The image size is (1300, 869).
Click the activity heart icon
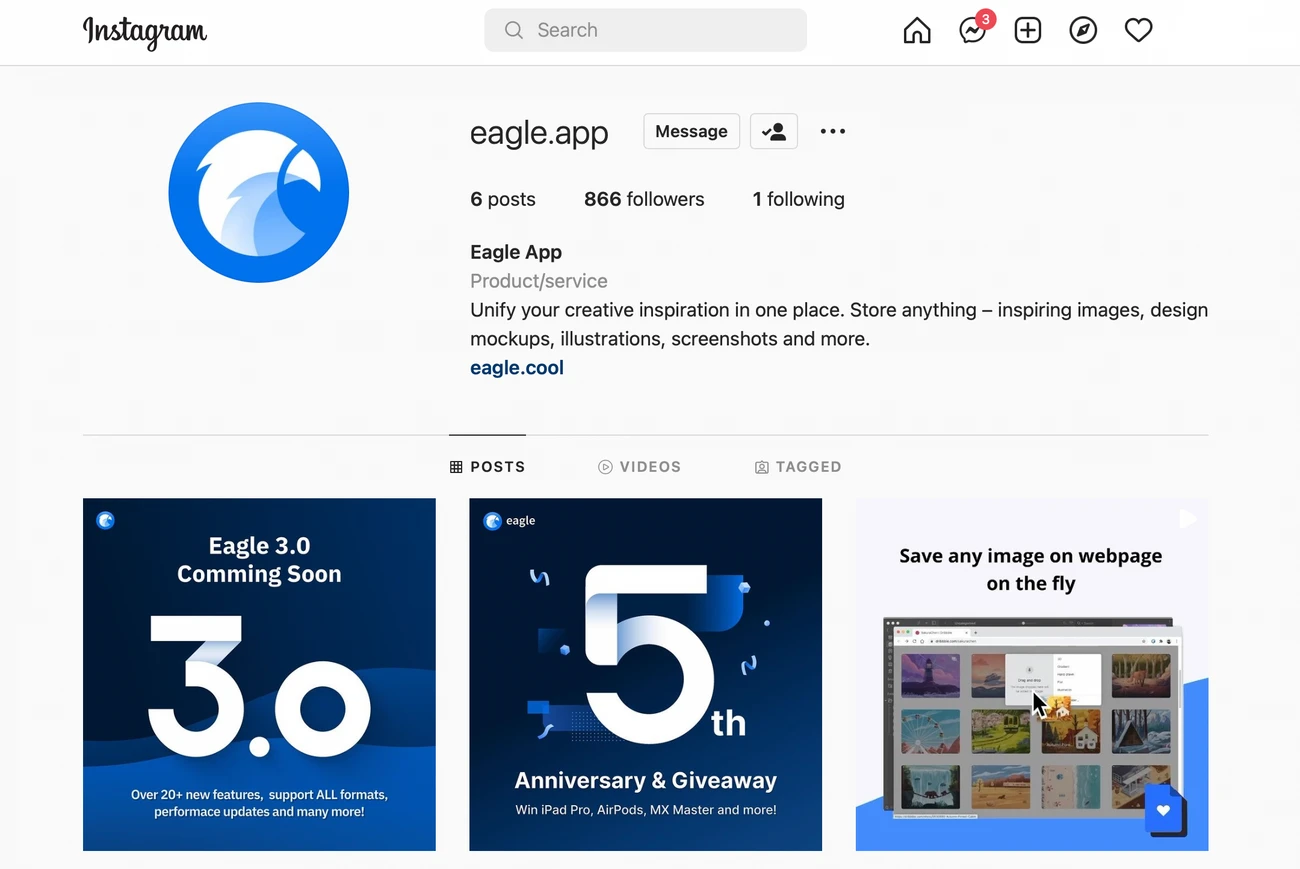point(1138,30)
